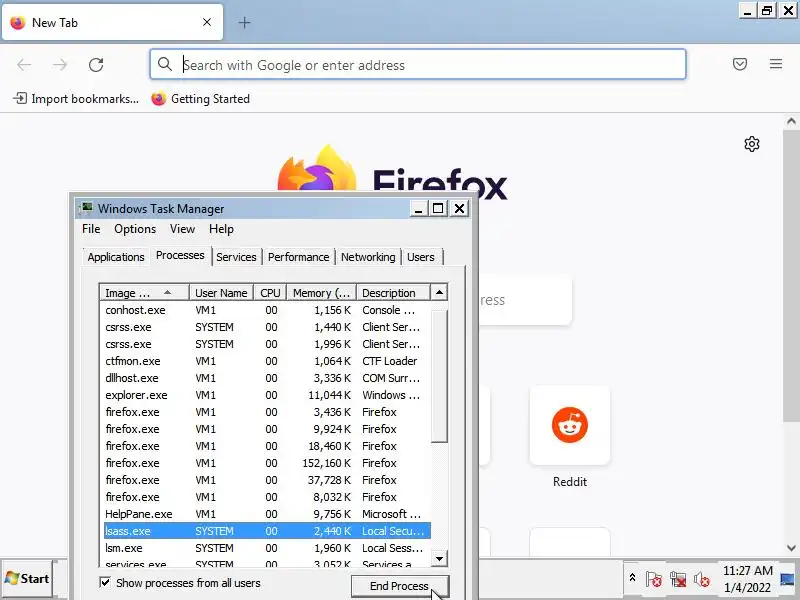Click the Firefox back arrow button
Screen dimensions: 800x600
(24, 65)
